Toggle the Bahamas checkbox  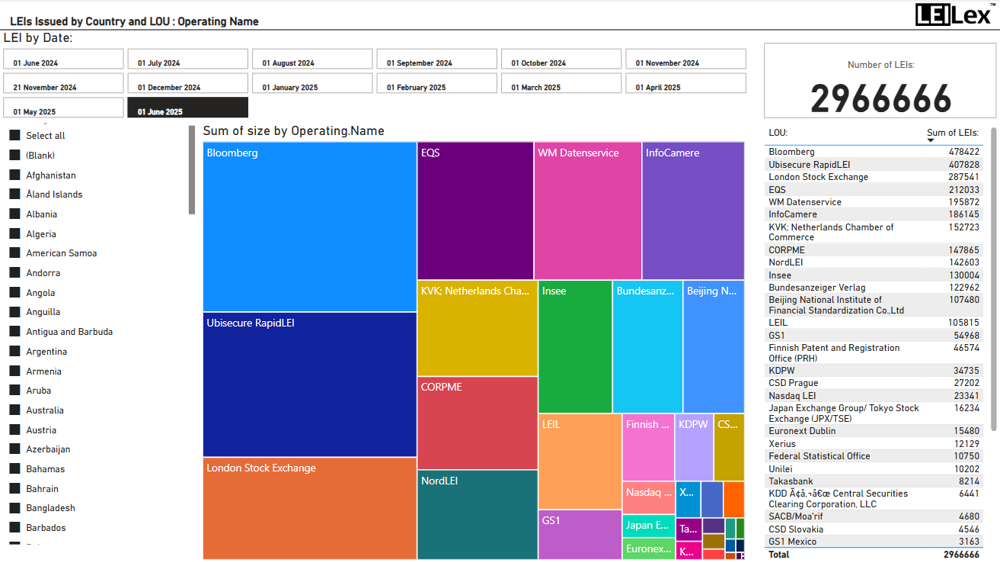[15, 468]
